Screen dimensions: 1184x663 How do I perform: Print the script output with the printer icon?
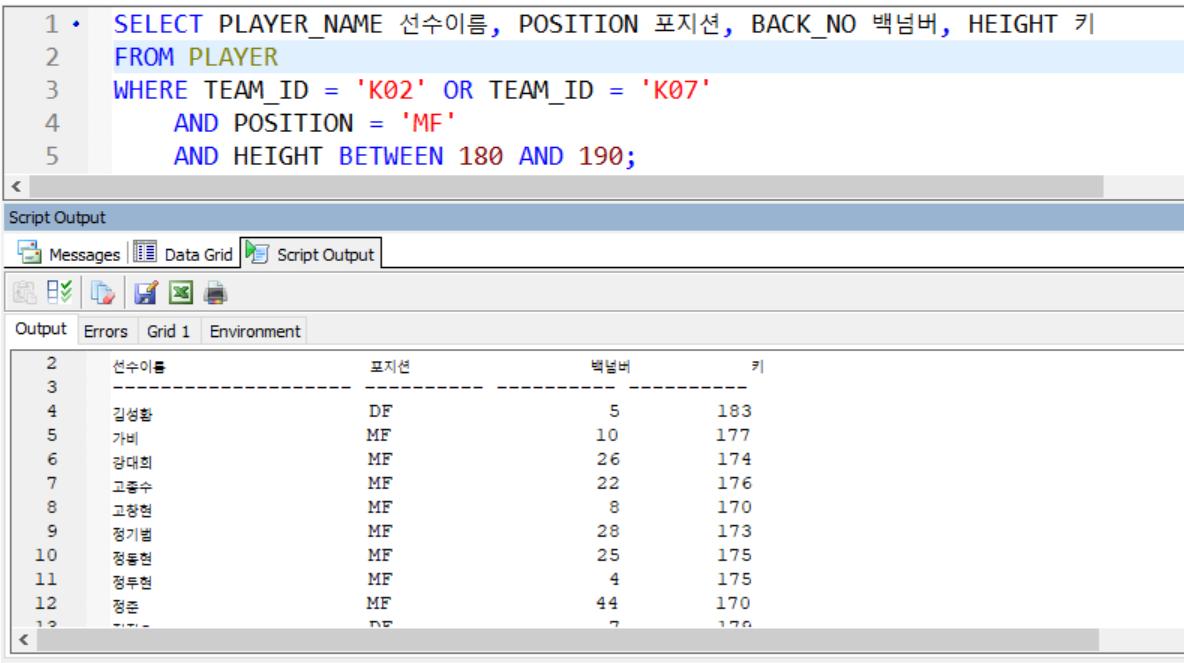click(215, 292)
